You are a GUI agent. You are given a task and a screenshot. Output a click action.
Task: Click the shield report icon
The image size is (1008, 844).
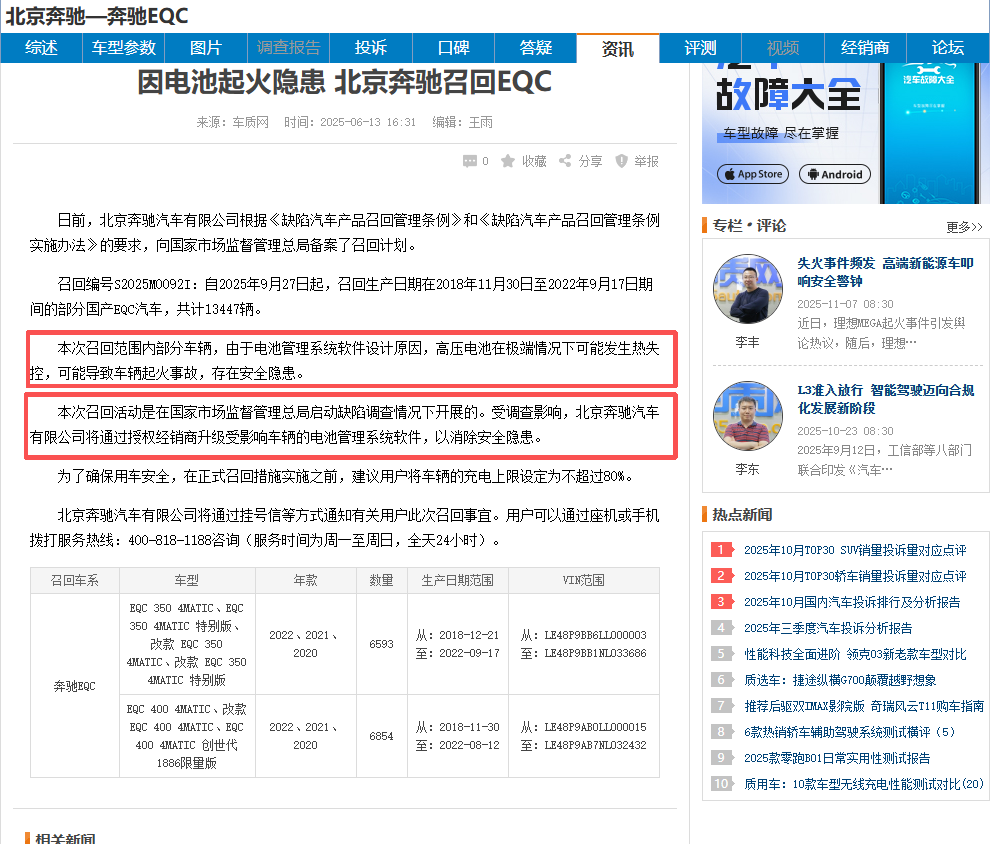click(621, 161)
